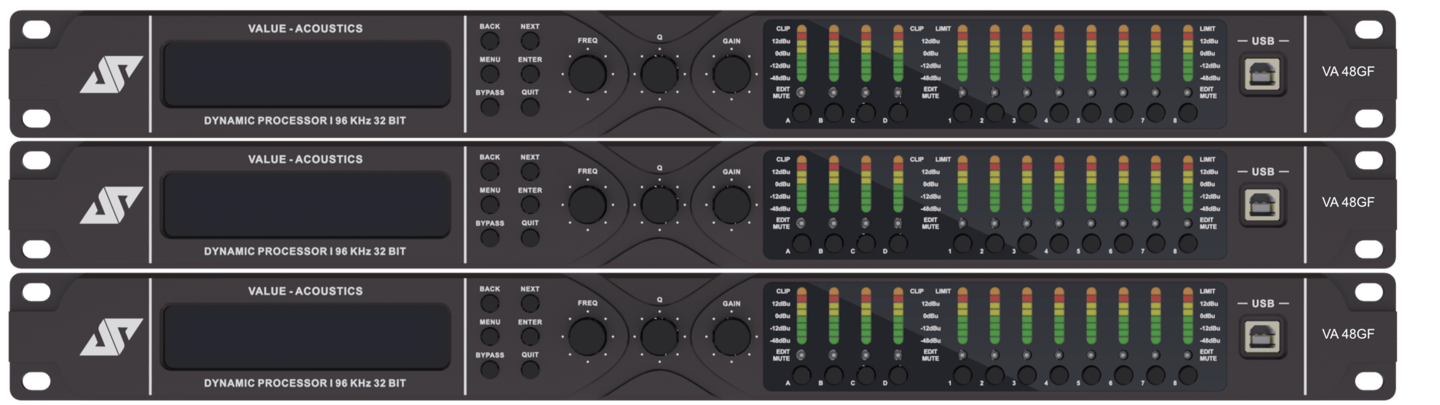
Task: Click the FREQ knob on the top unit
Action: click(588, 74)
